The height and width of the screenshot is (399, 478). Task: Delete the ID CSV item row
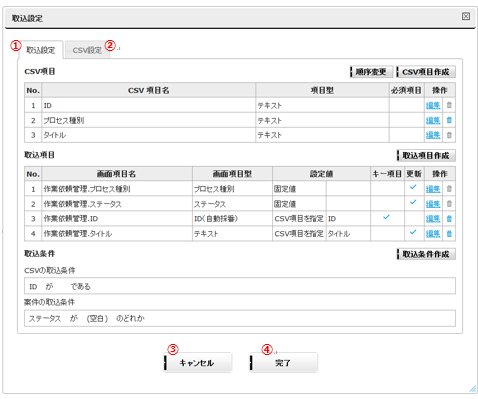pyautogui.click(x=449, y=105)
